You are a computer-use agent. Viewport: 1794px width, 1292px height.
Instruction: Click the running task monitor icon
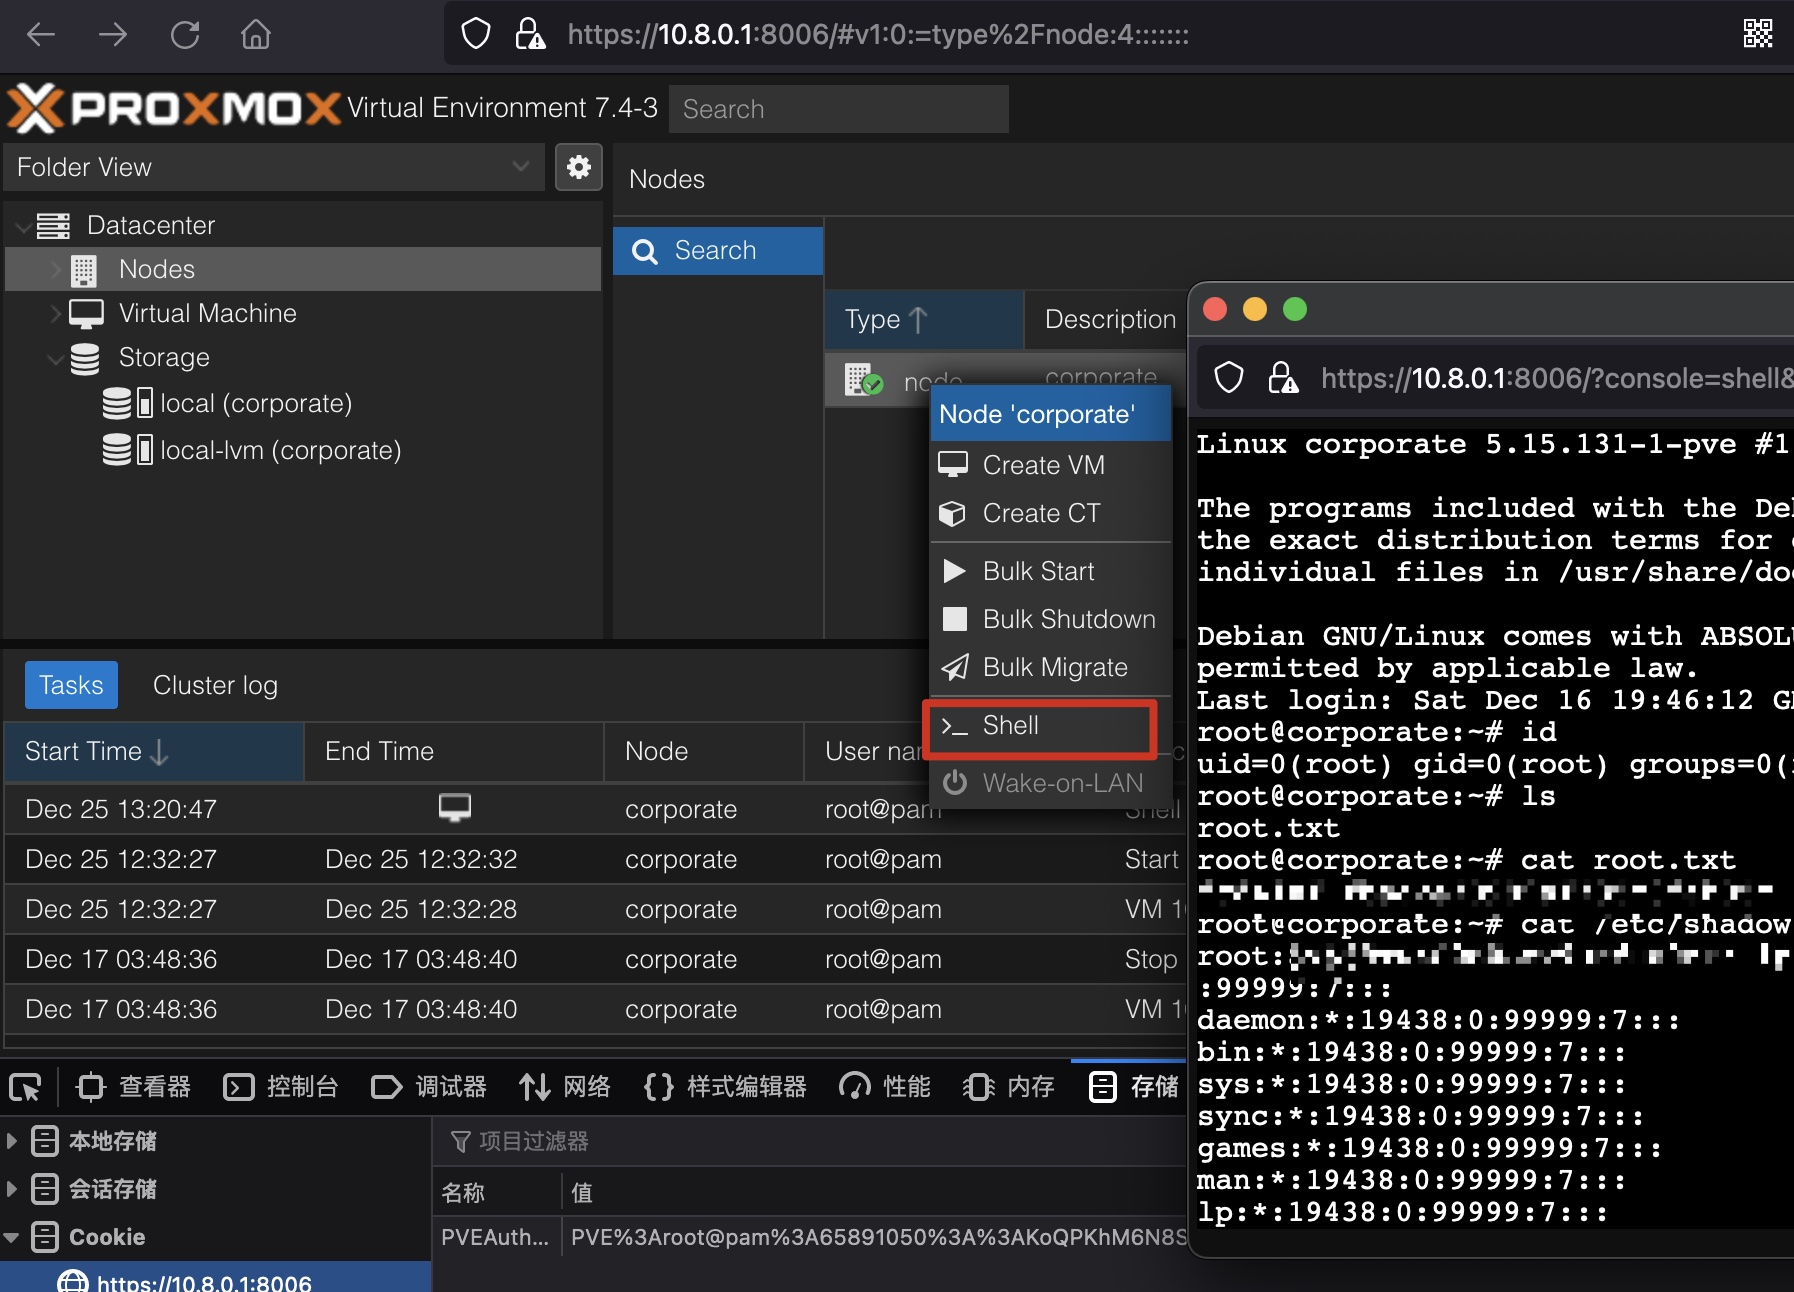tap(455, 807)
